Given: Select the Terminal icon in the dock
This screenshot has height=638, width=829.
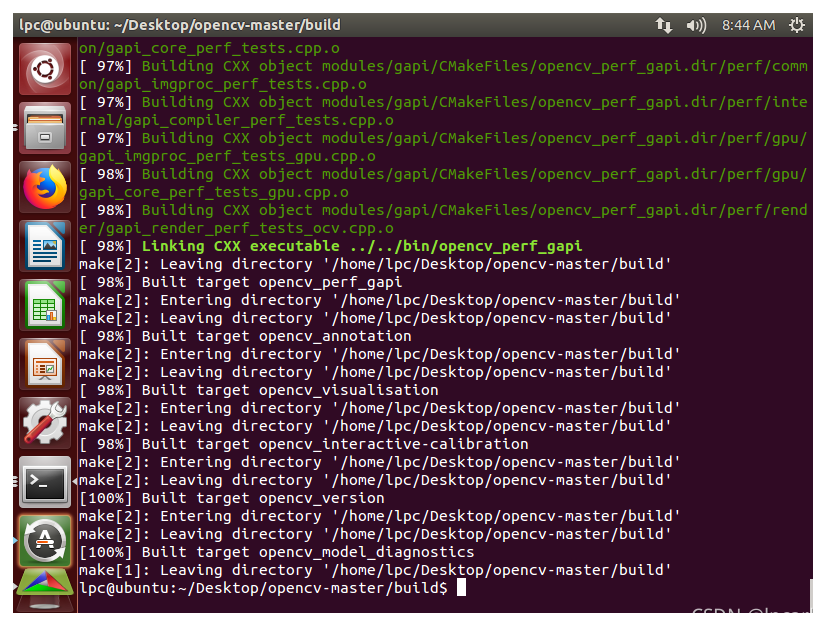Looking at the screenshot, I should [x=45, y=482].
